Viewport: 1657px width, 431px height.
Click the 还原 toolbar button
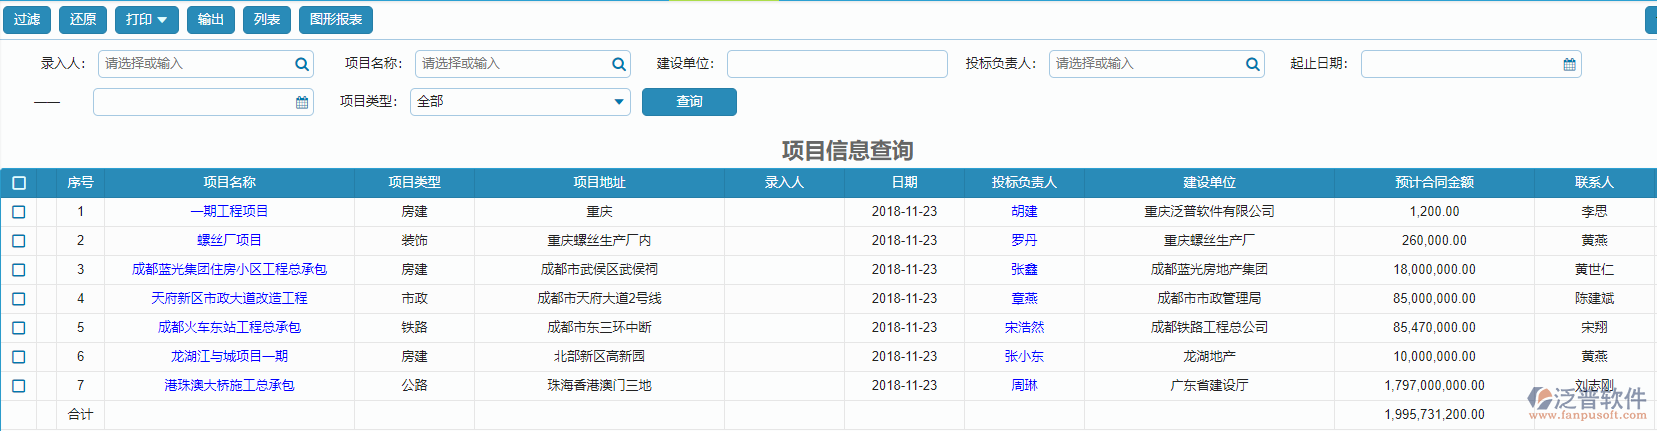click(x=83, y=19)
